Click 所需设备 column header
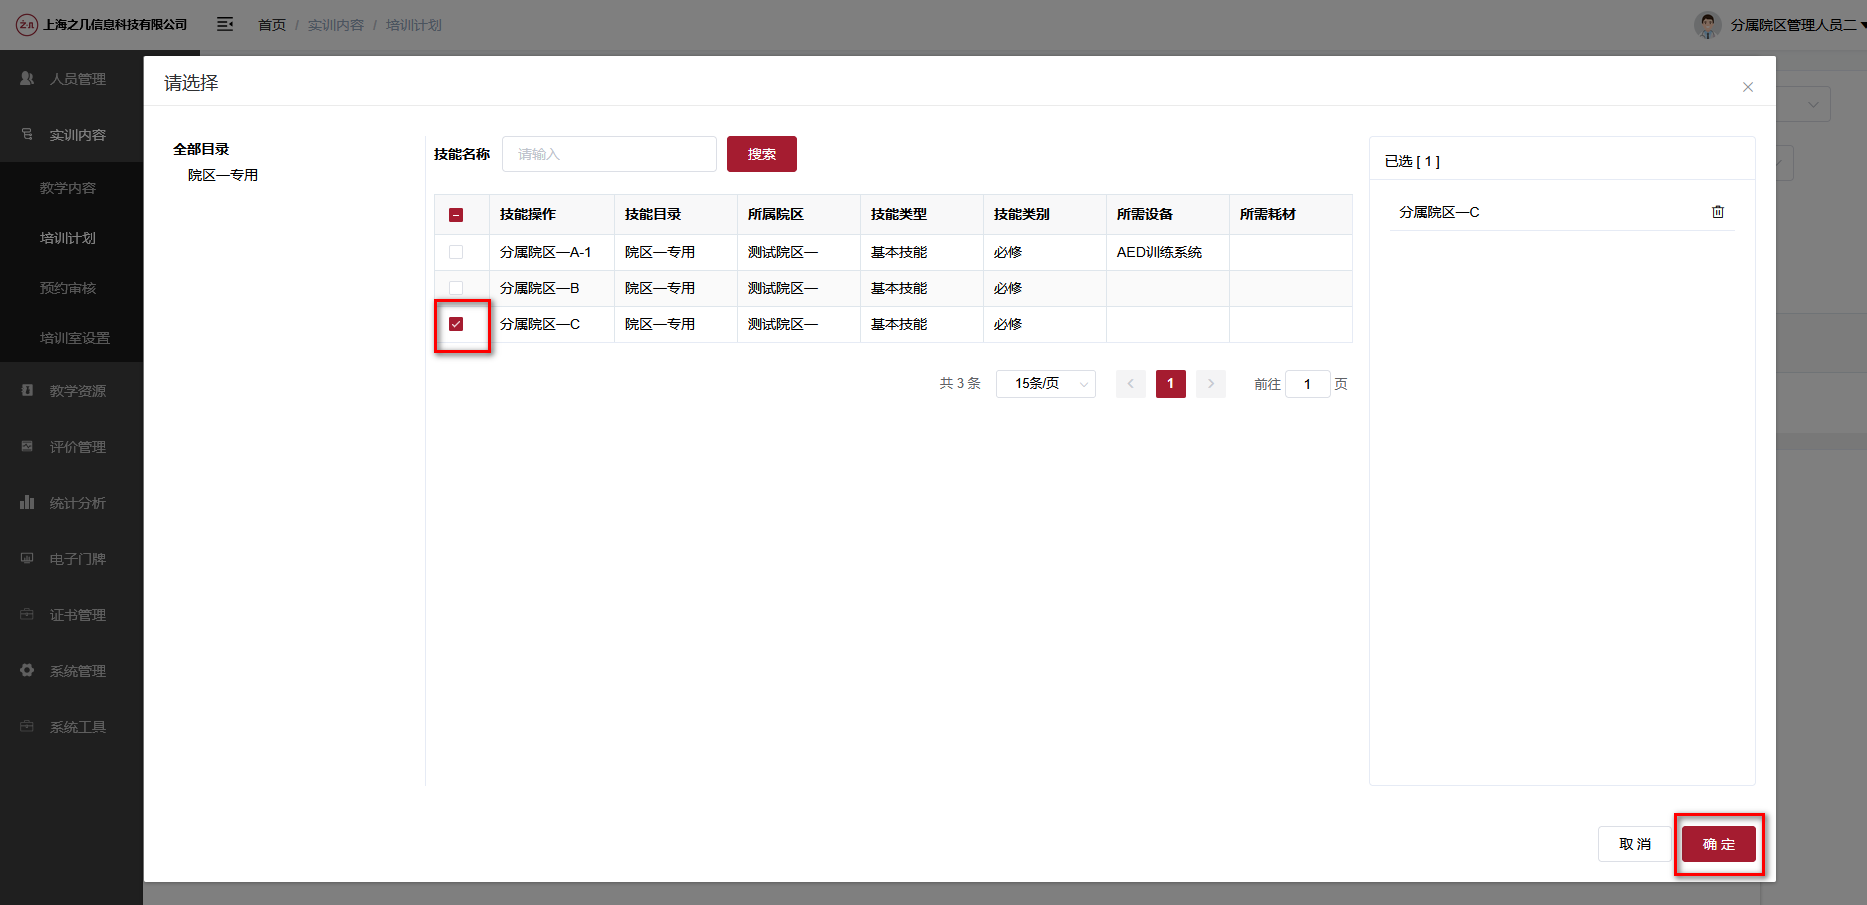The width and height of the screenshot is (1867, 905). [x=1145, y=214]
